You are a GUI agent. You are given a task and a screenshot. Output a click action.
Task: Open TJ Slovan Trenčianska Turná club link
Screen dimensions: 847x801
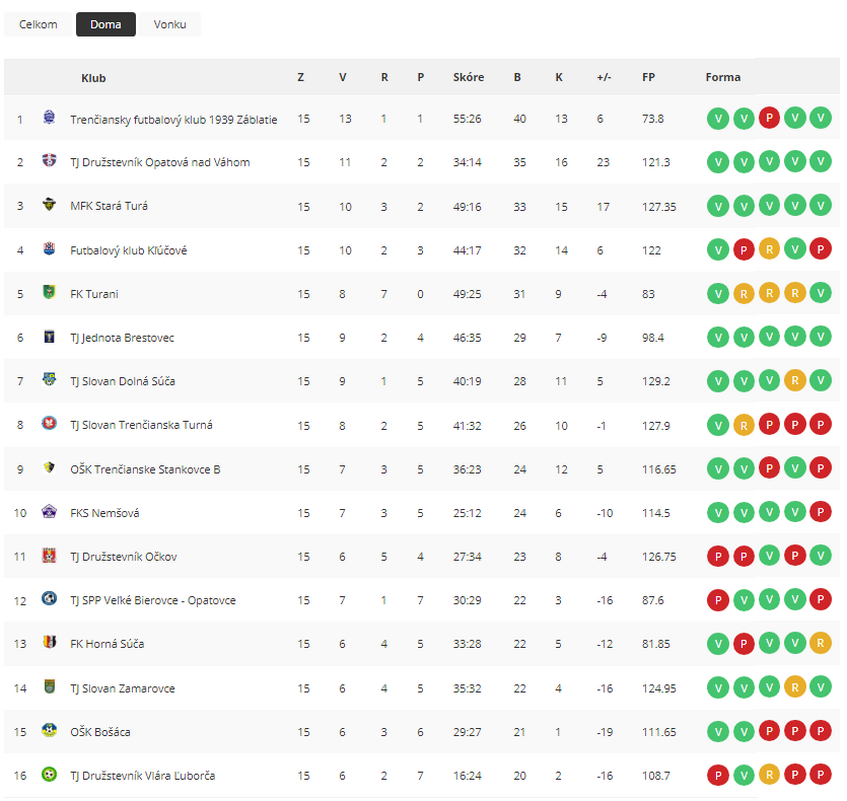point(141,425)
